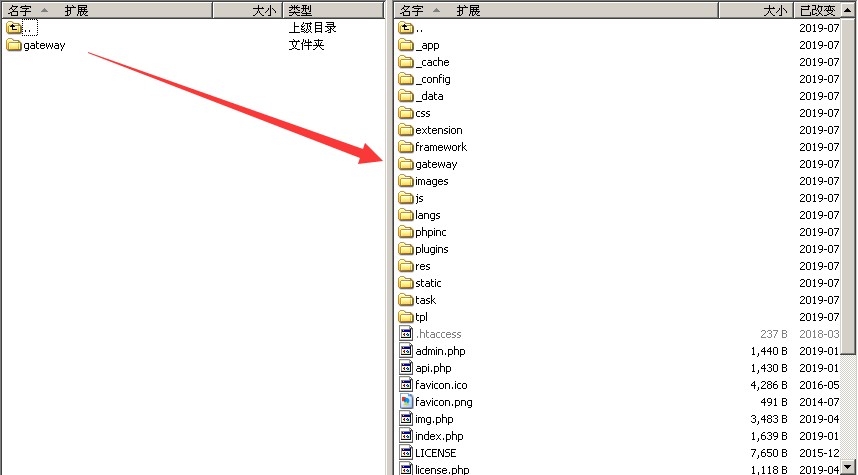The height and width of the screenshot is (475, 858).
Task: Click the gateway folder icon in left pane
Action: 14,45
